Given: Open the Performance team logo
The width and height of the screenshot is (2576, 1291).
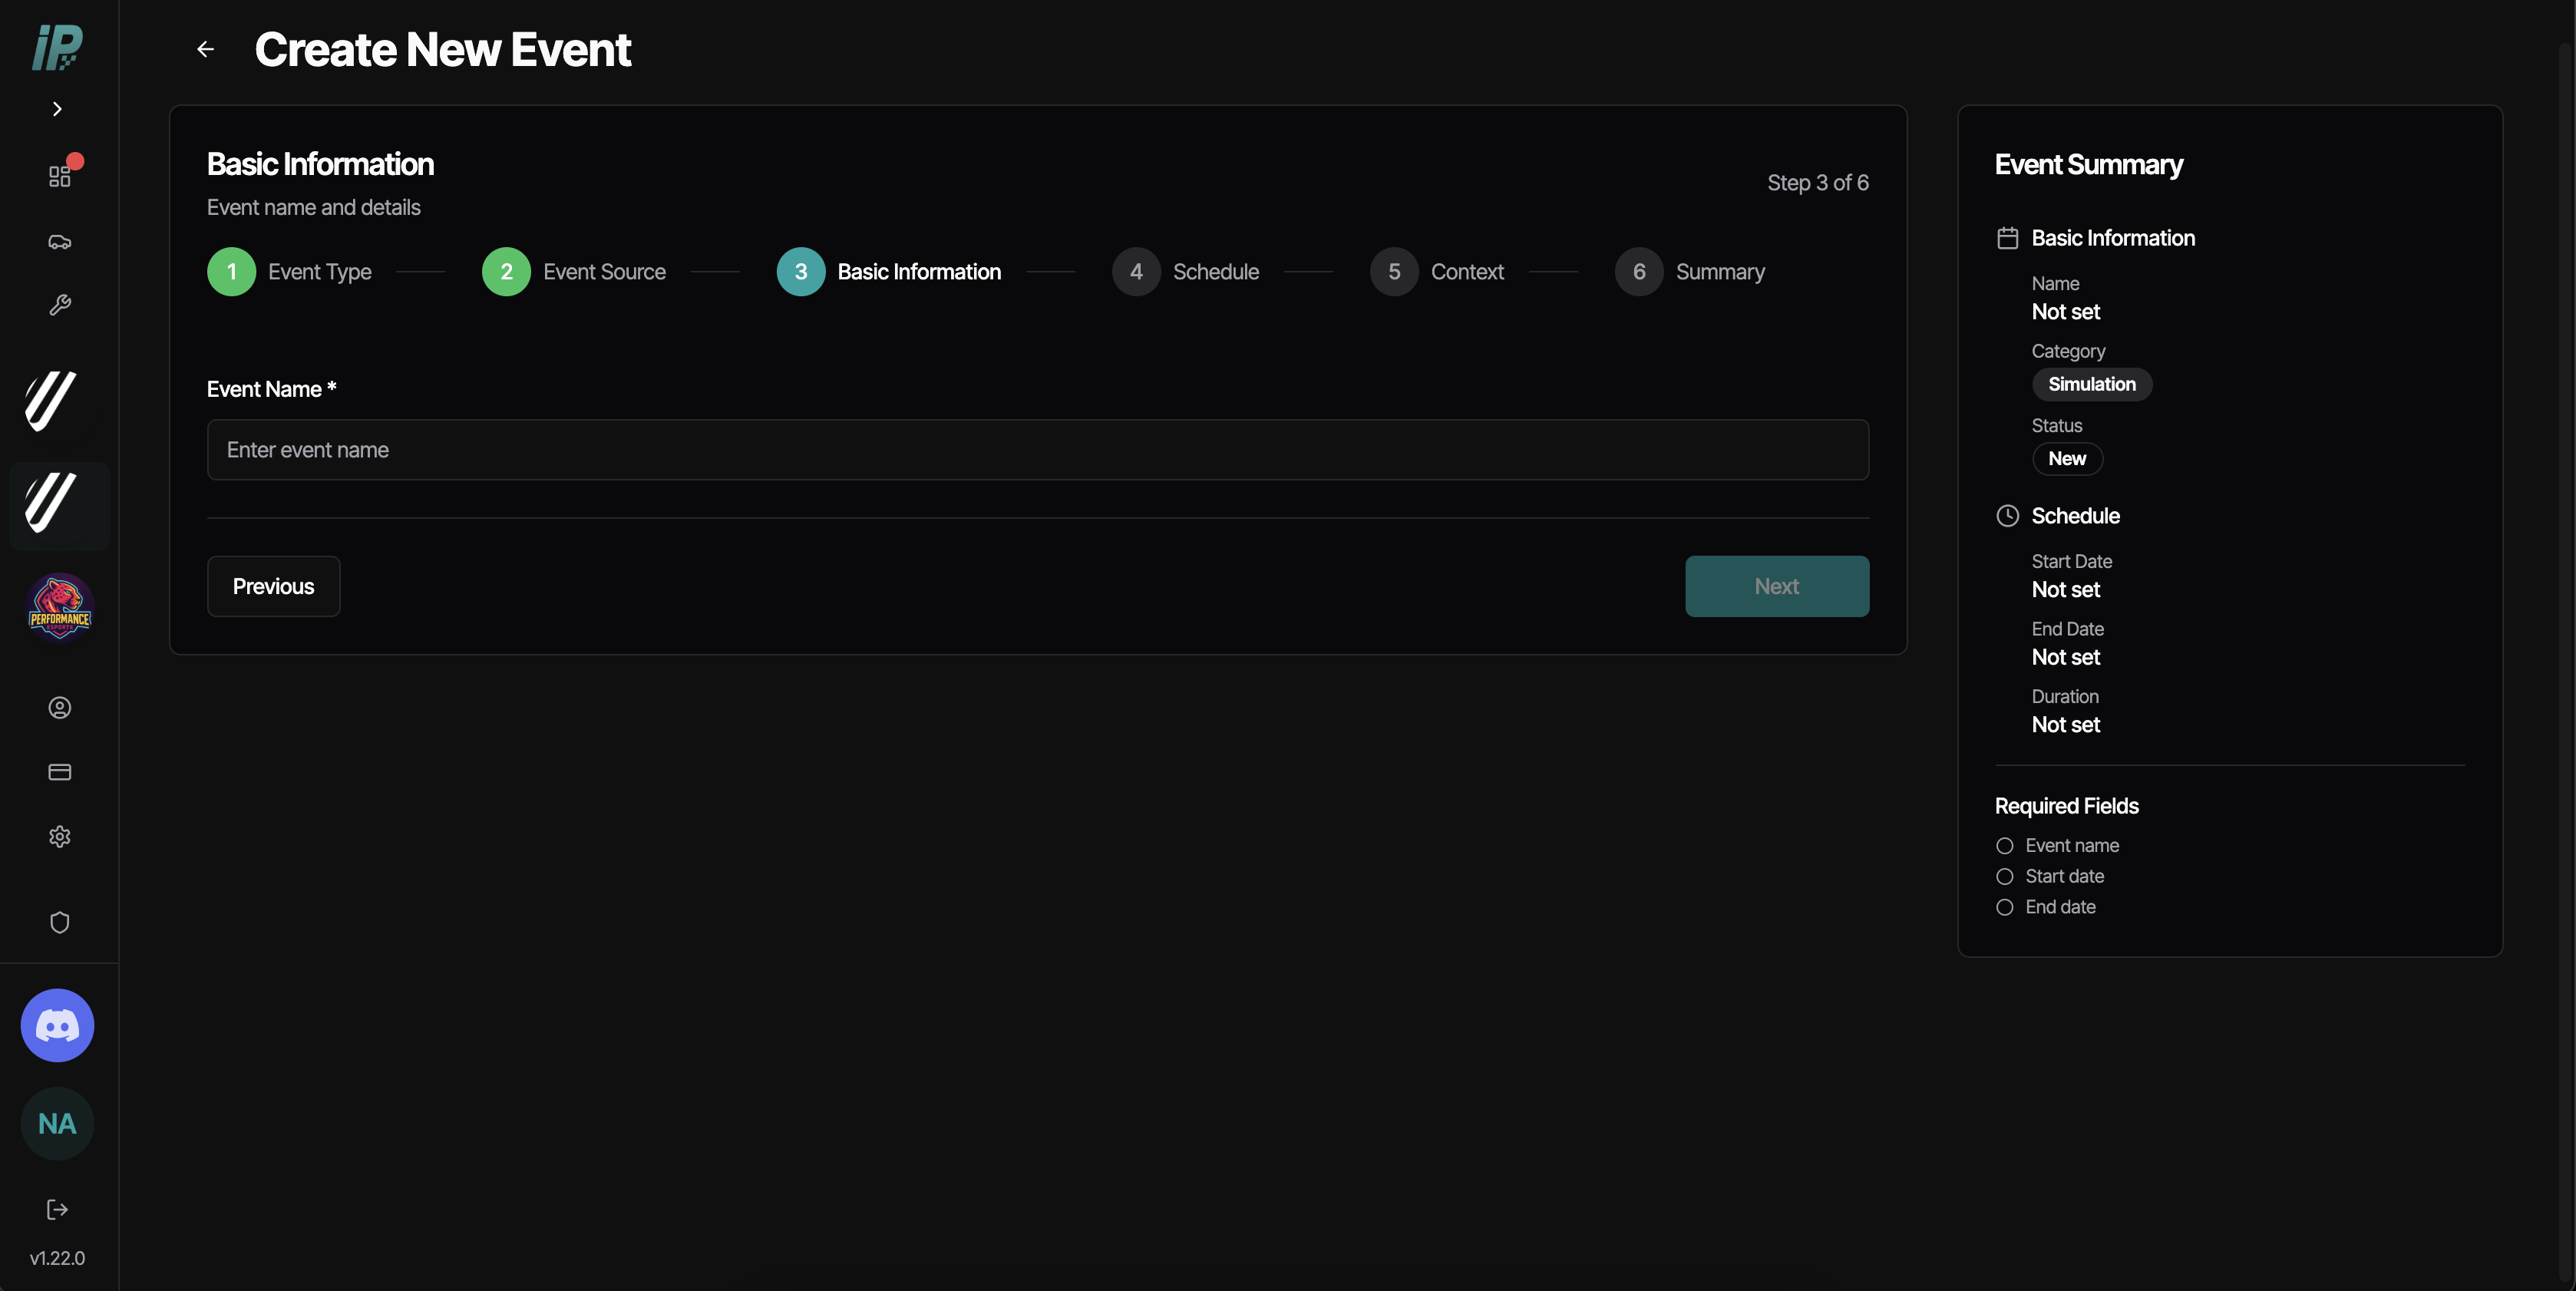Looking at the screenshot, I should [x=60, y=606].
